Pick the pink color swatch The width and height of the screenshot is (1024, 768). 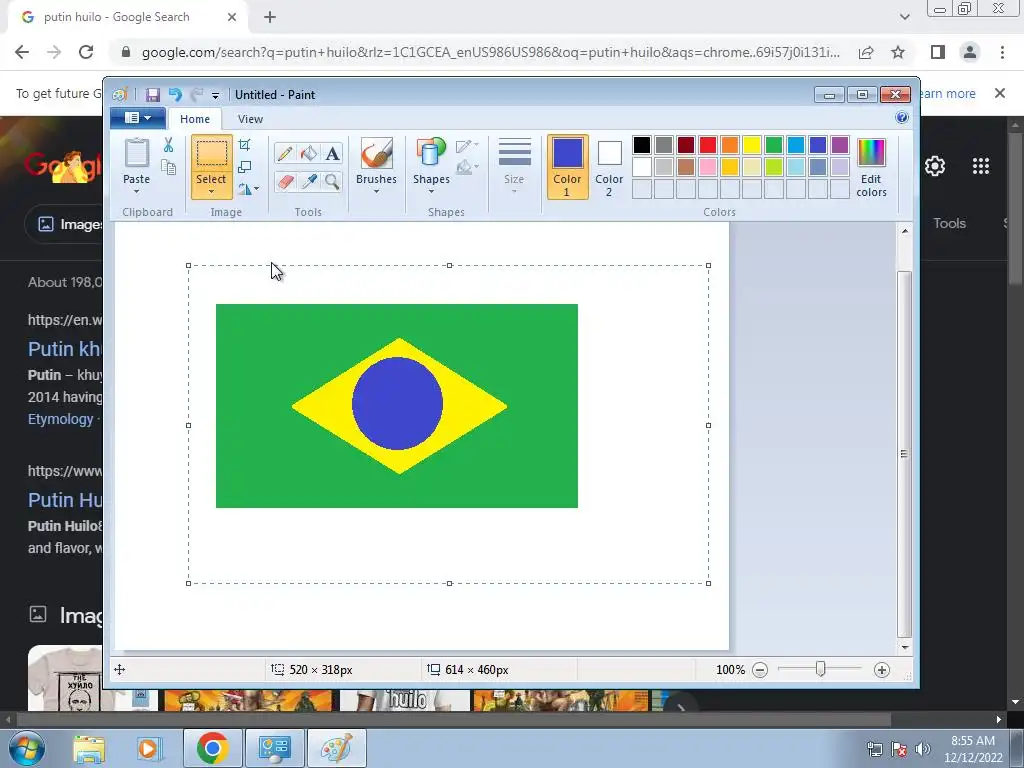point(708,167)
